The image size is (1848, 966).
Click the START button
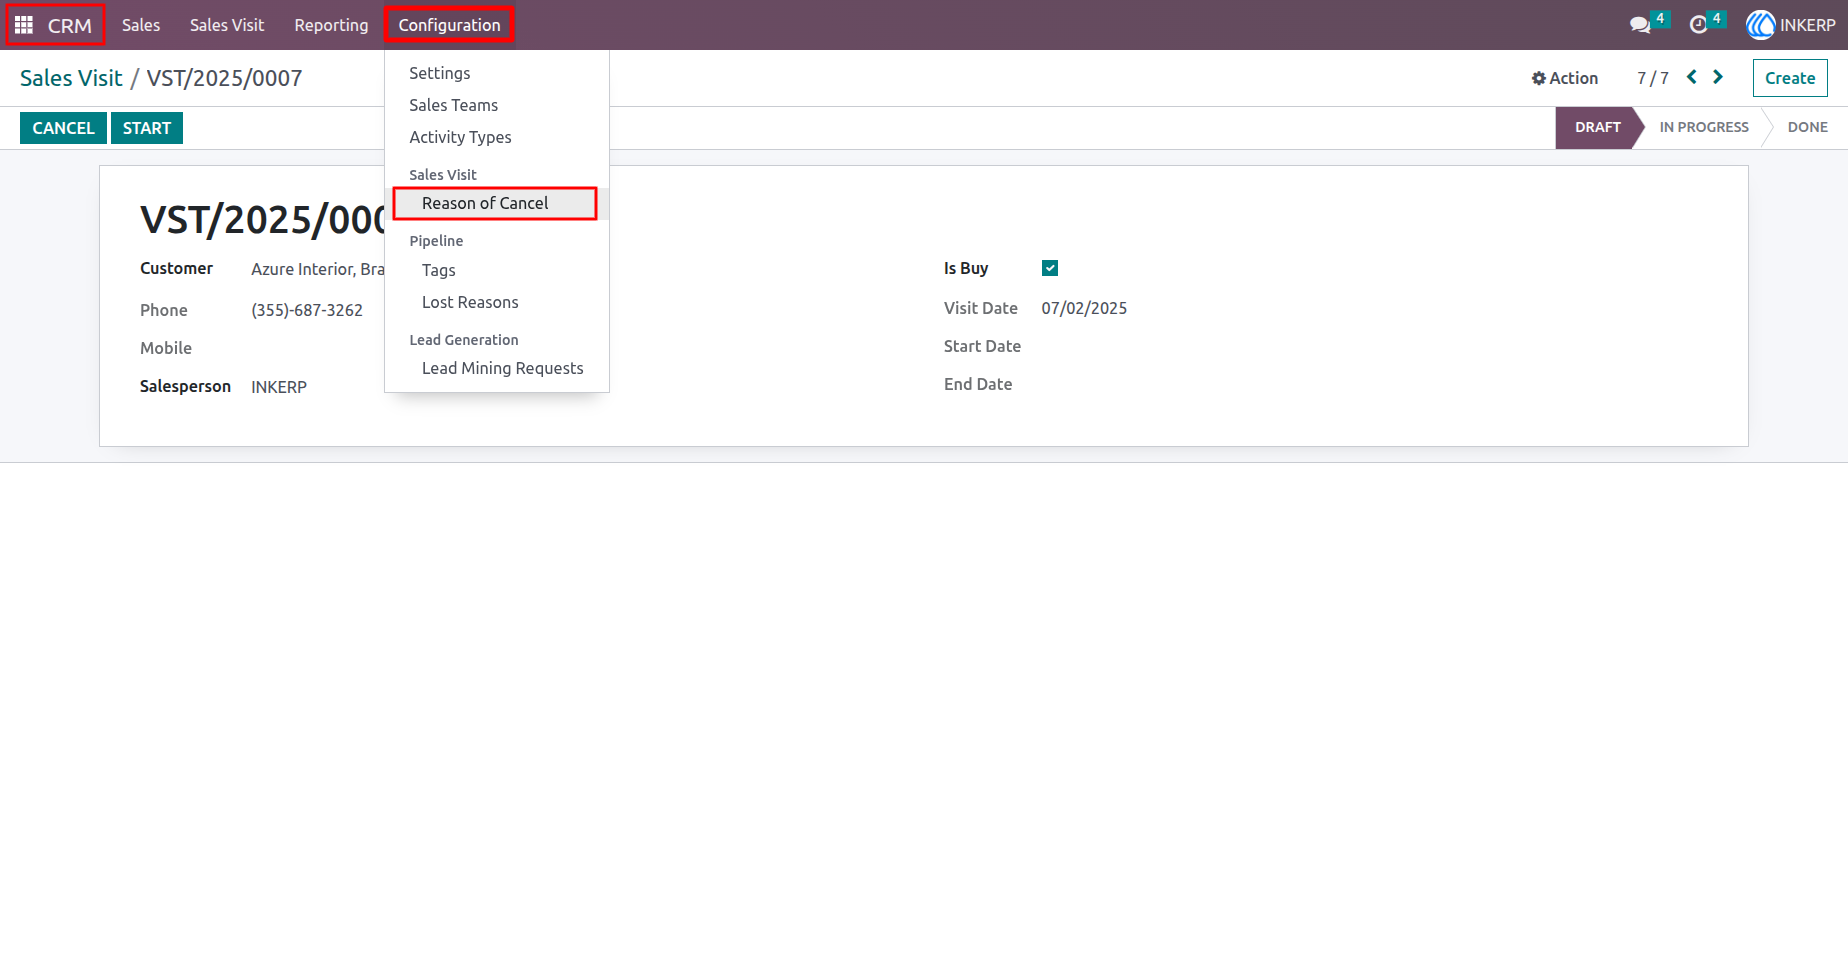[147, 128]
